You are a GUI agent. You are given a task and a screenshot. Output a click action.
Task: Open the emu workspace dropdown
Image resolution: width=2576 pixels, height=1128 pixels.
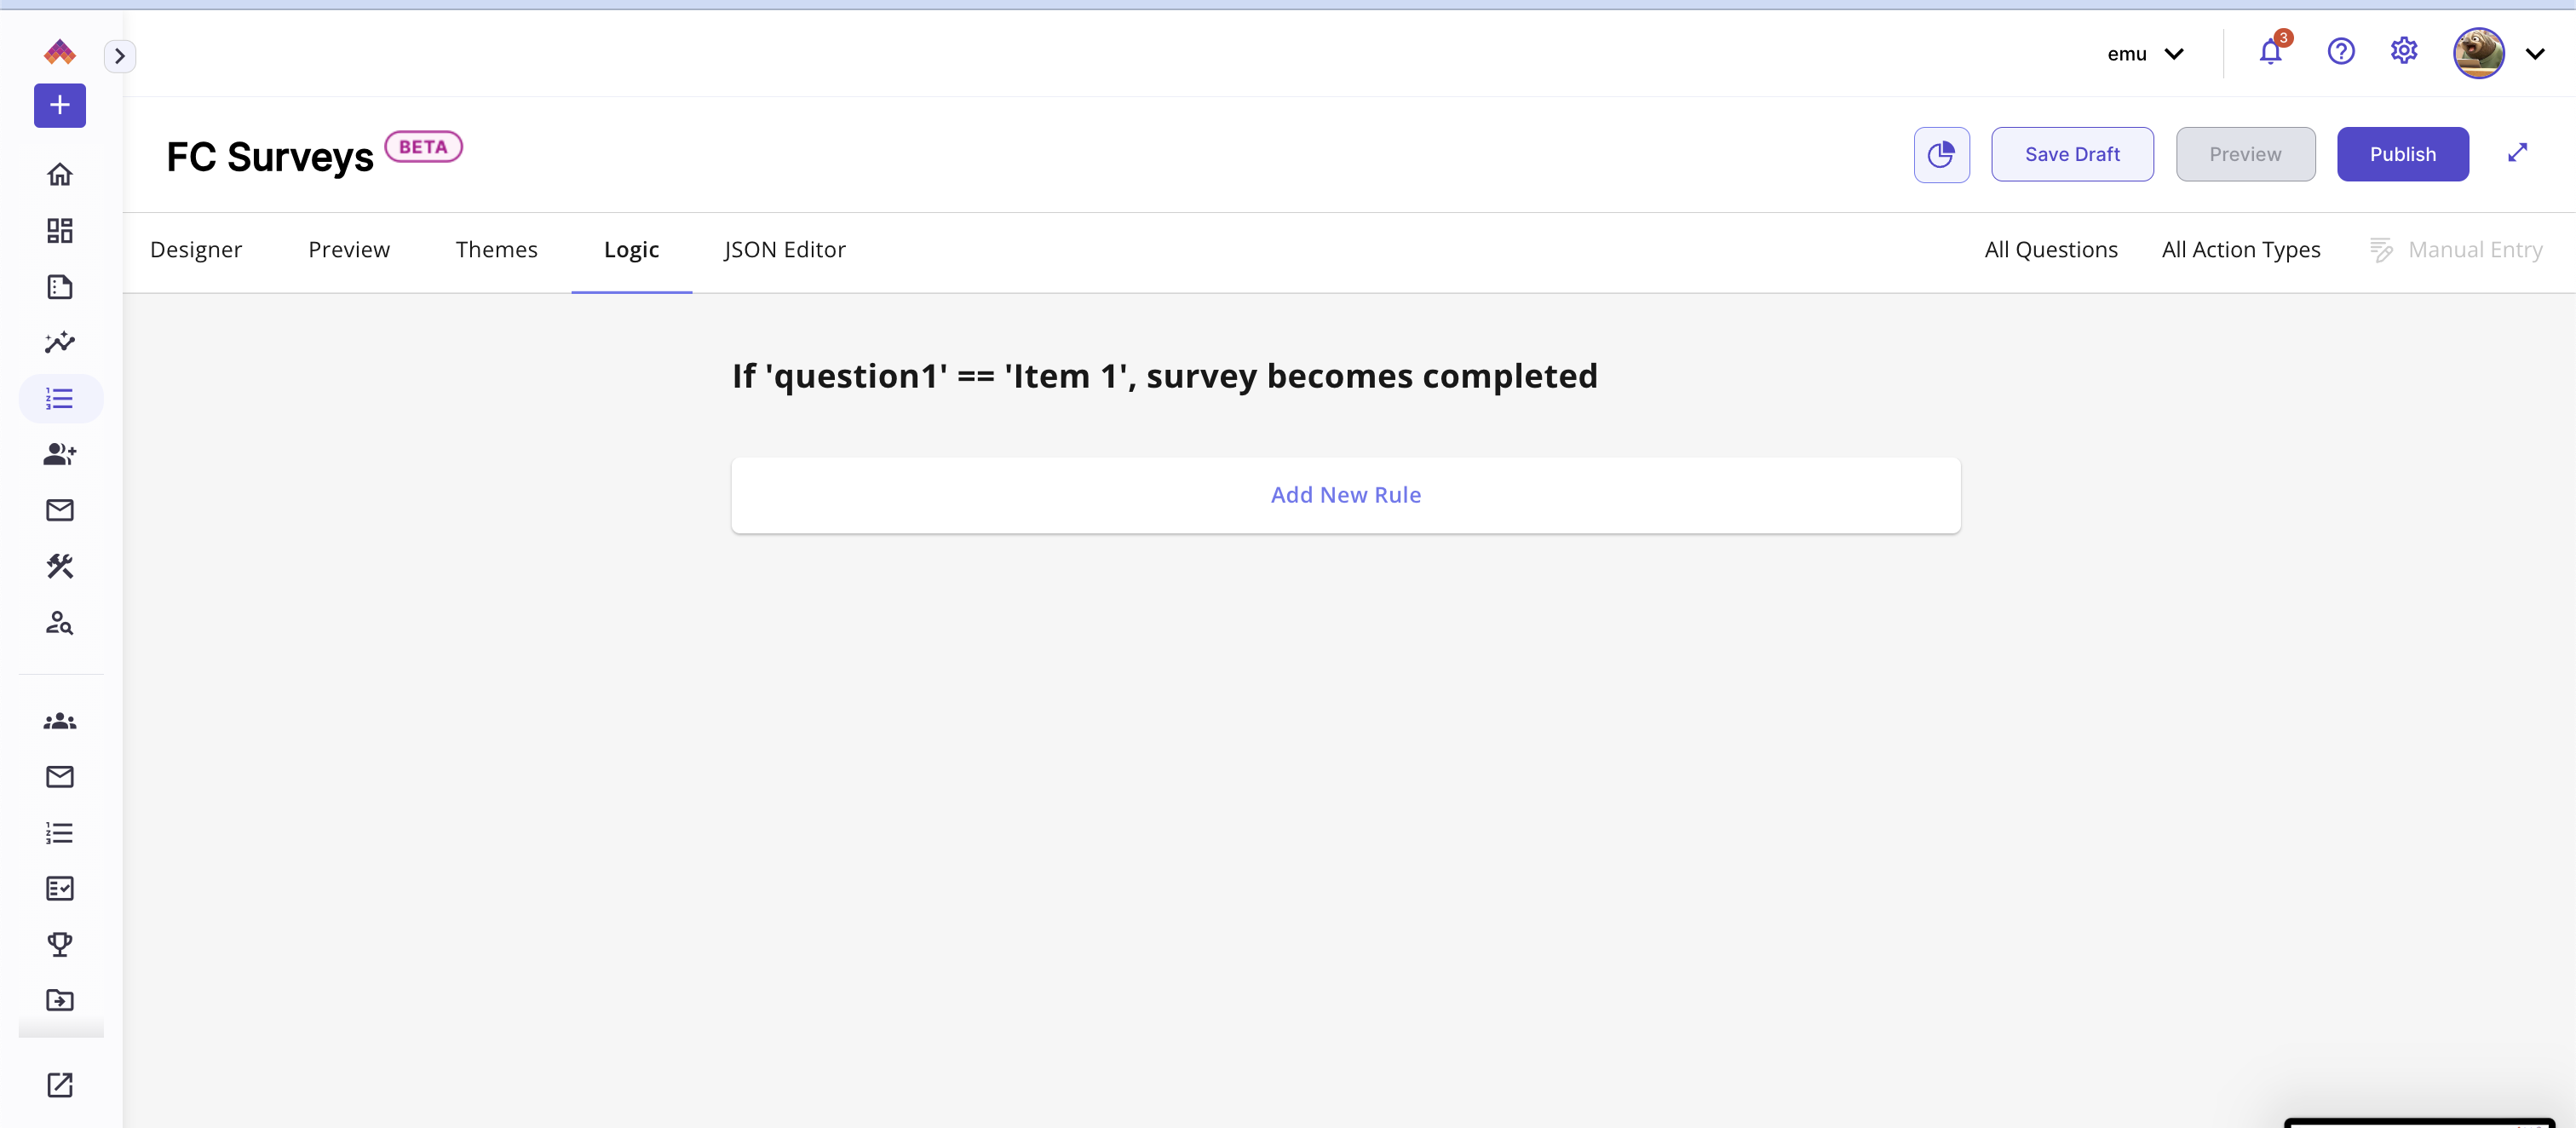coord(2144,54)
